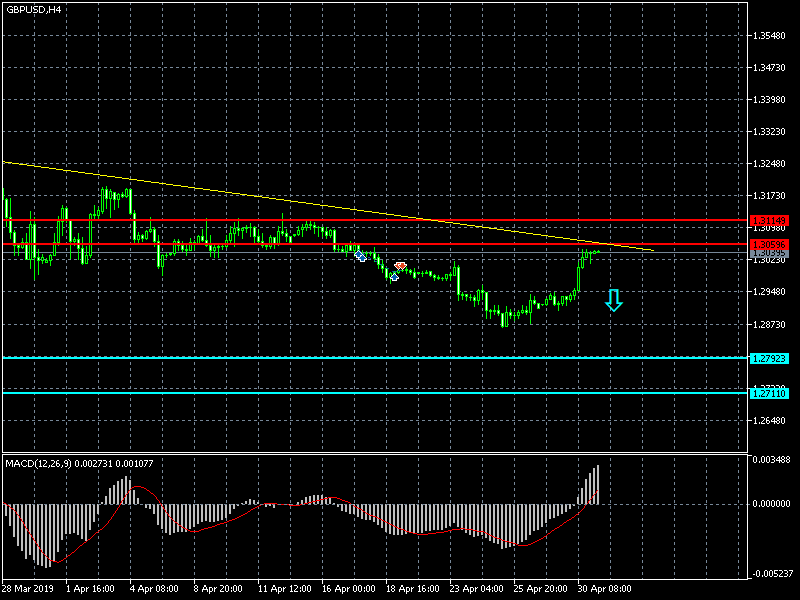The image size is (800, 600).
Task: Click the tallest rightmost MACD histogram bar
Action: (598, 485)
